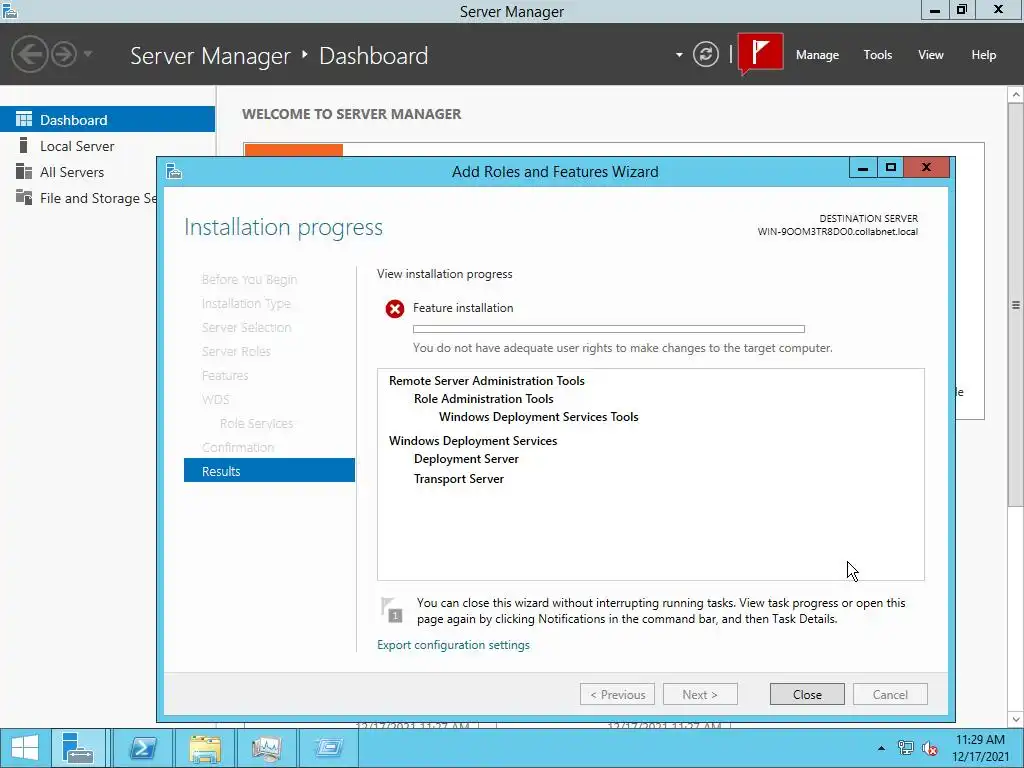The height and width of the screenshot is (768, 1024).
Task: Click the Next button in the wizard
Action: tap(700, 694)
